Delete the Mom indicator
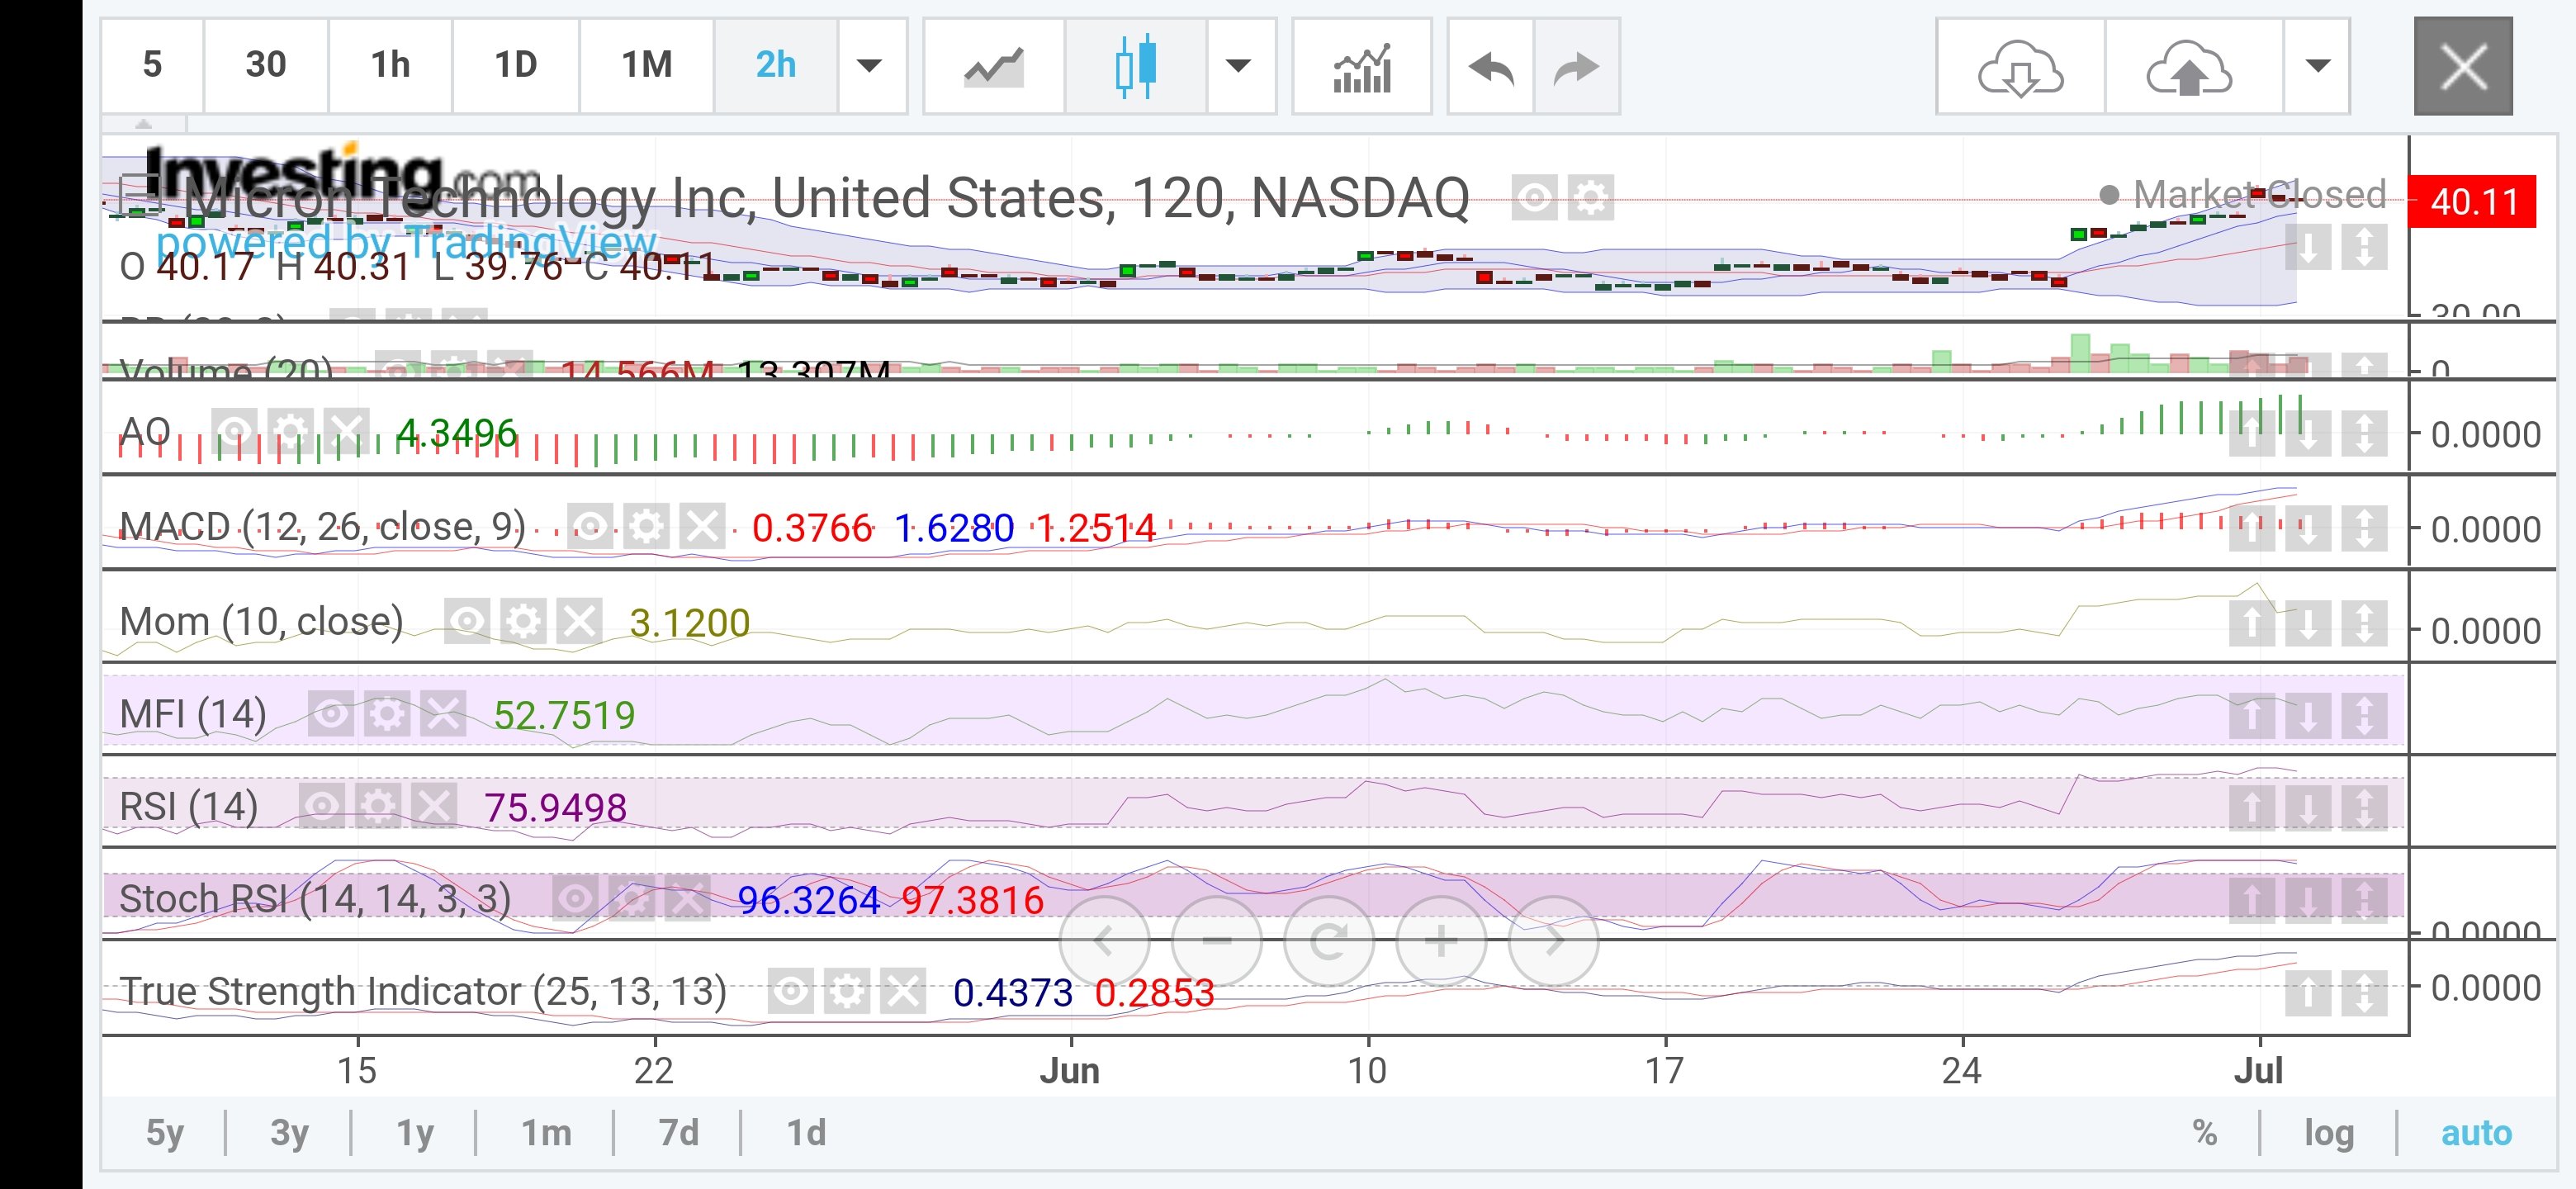 pos(579,621)
